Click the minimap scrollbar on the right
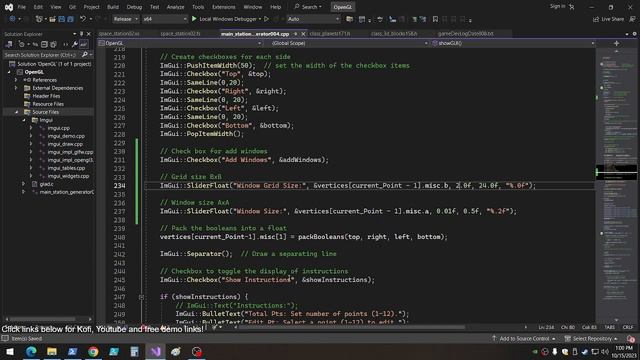 point(616,186)
